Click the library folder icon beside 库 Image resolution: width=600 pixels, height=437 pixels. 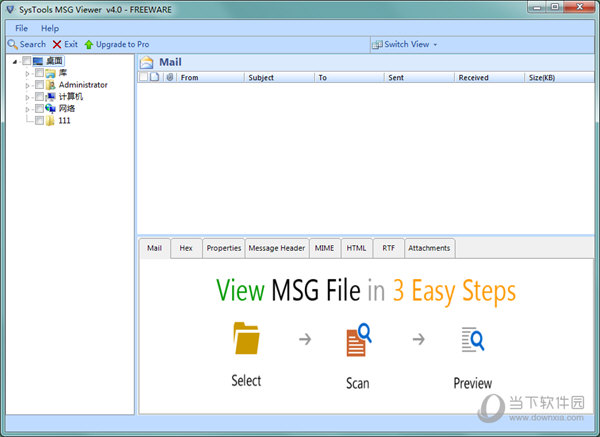coord(51,73)
